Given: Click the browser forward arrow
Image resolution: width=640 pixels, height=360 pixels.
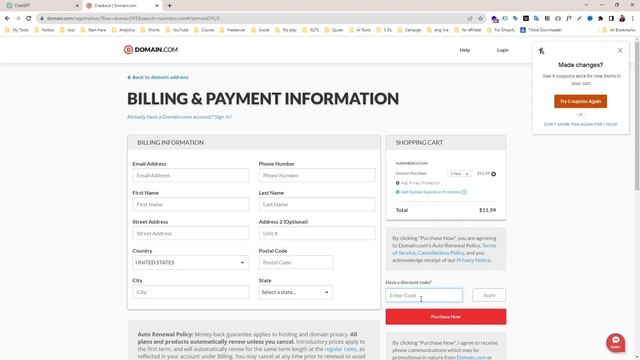Looking at the screenshot, I should click(x=18, y=18).
